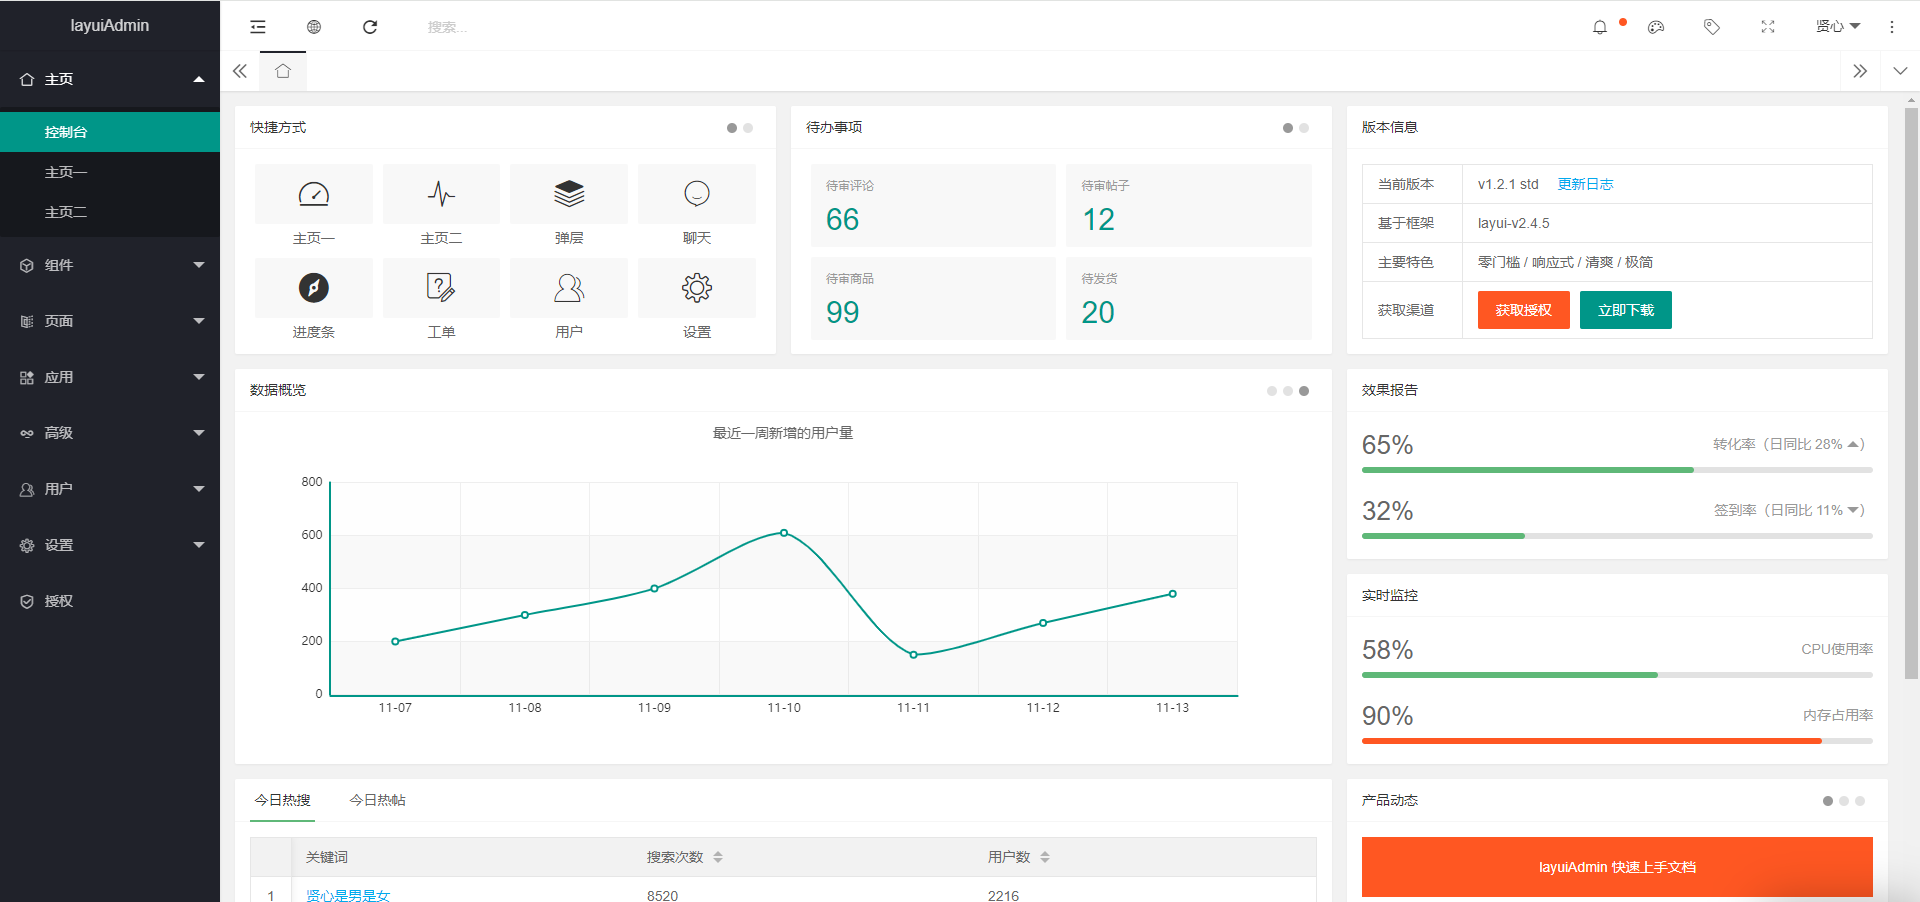Screen dimensions: 1920x902
Task: Open 设置 shortcut gear icon
Action: pyautogui.click(x=697, y=288)
